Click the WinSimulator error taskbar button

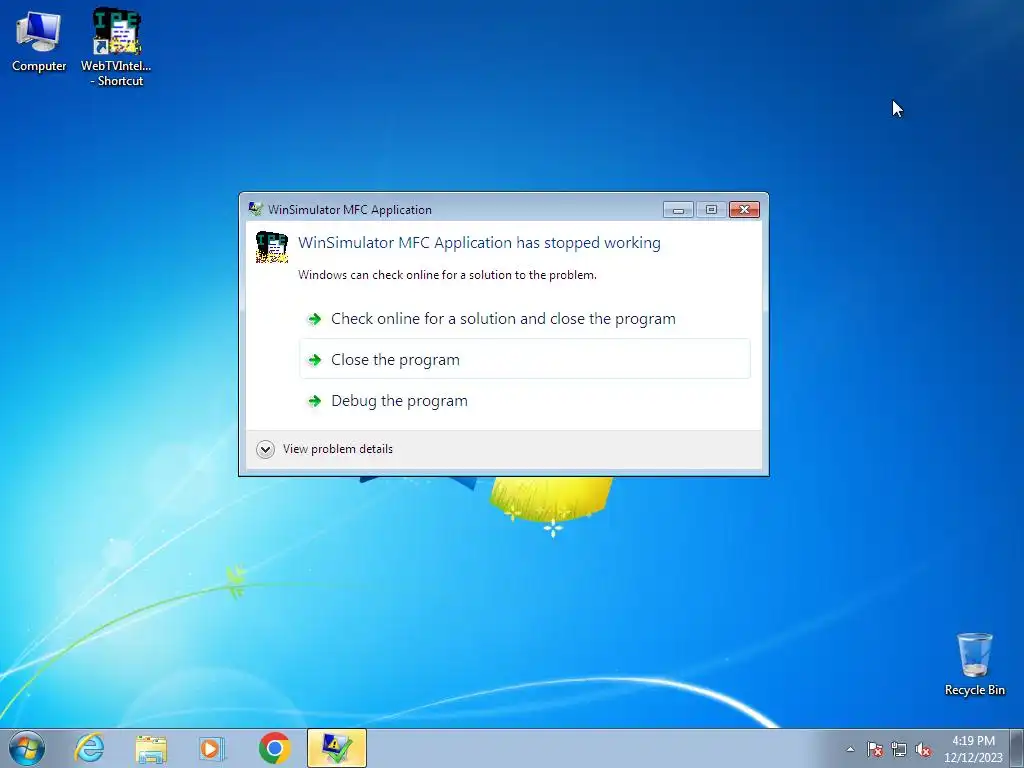point(337,748)
